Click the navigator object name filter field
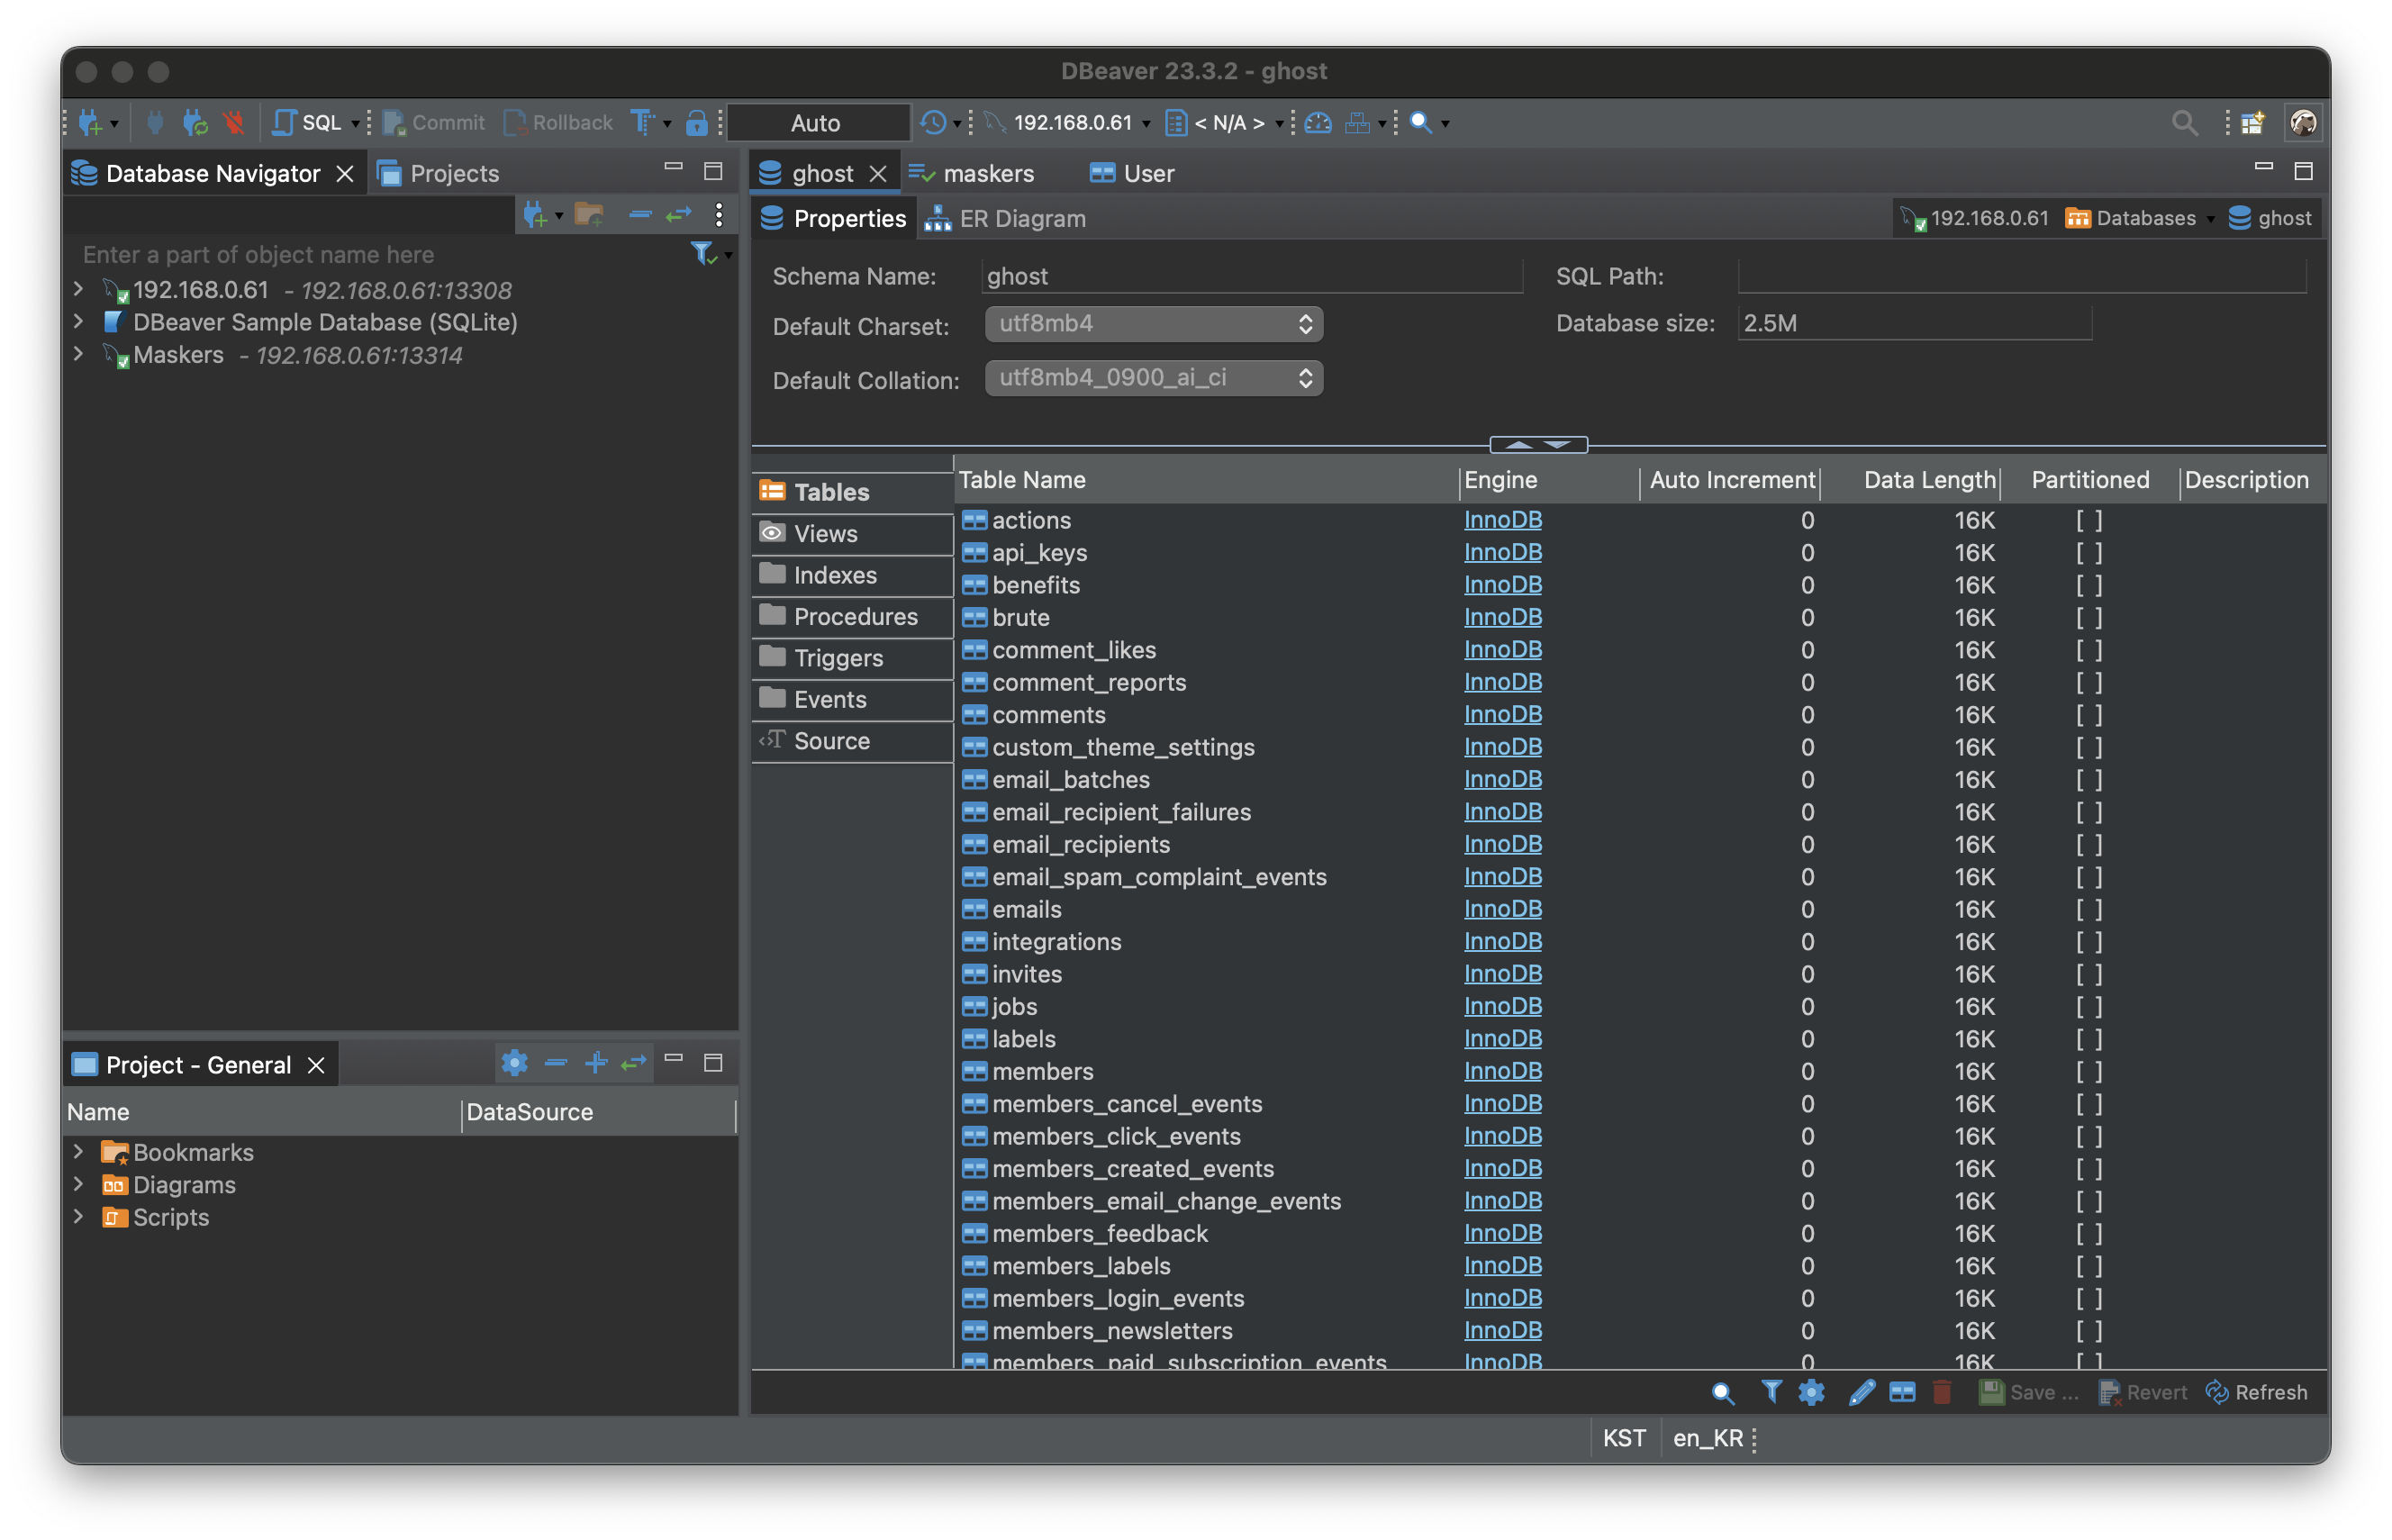 [380, 255]
